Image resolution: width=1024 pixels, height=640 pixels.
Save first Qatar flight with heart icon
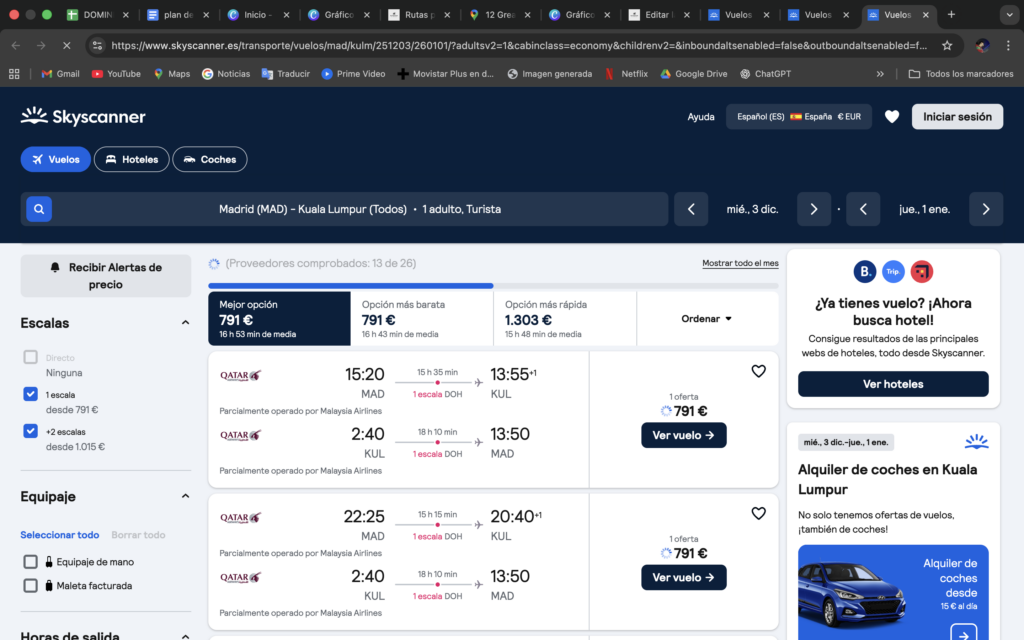[758, 371]
